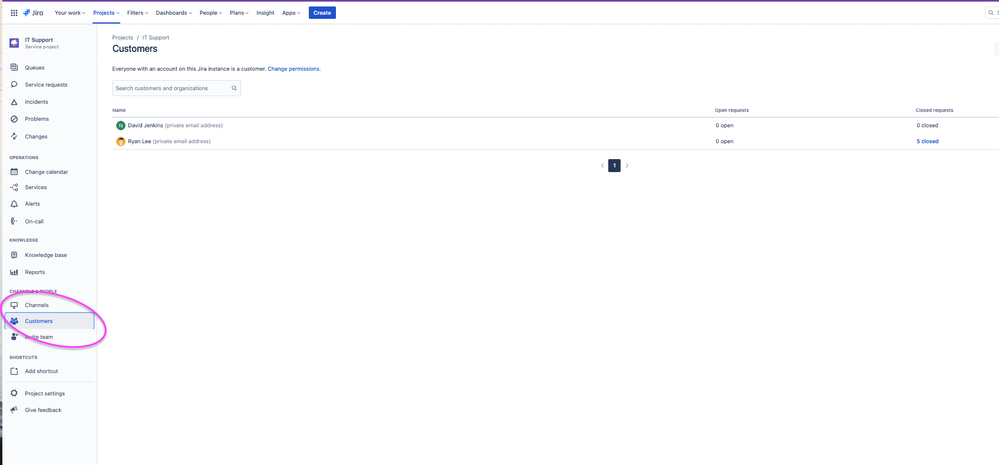This screenshot has height=465, width=999.
Task: Click the David Jenkins name
Action: tap(145, 125)
